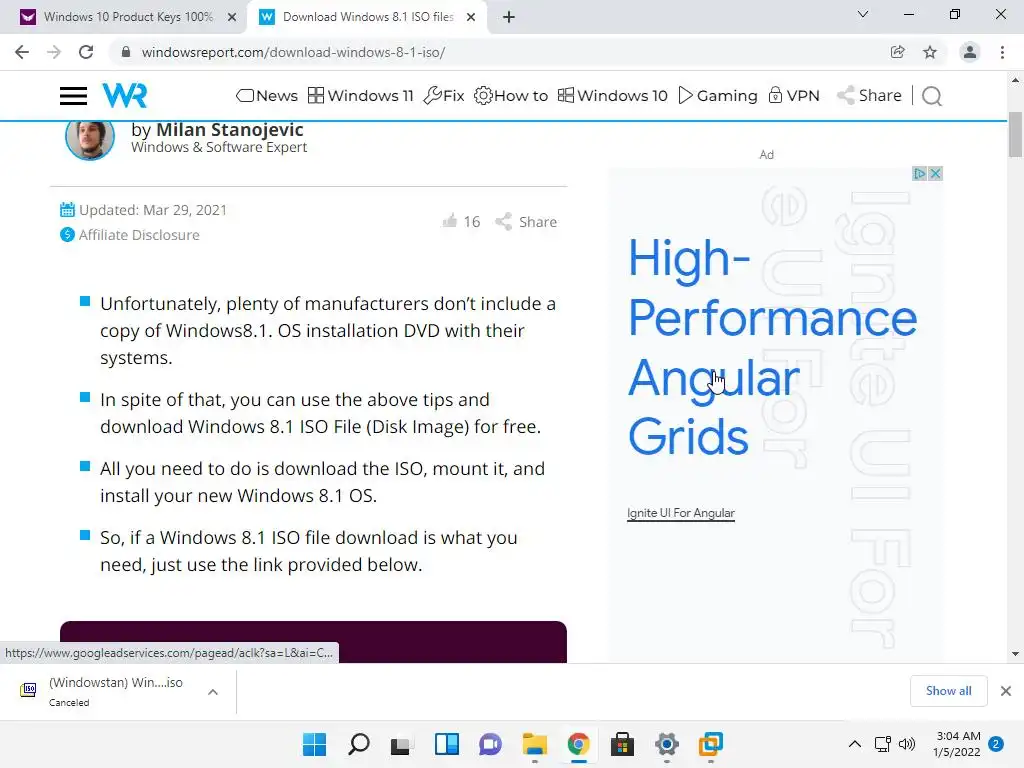Open the Gaming section

coord(718,95)
